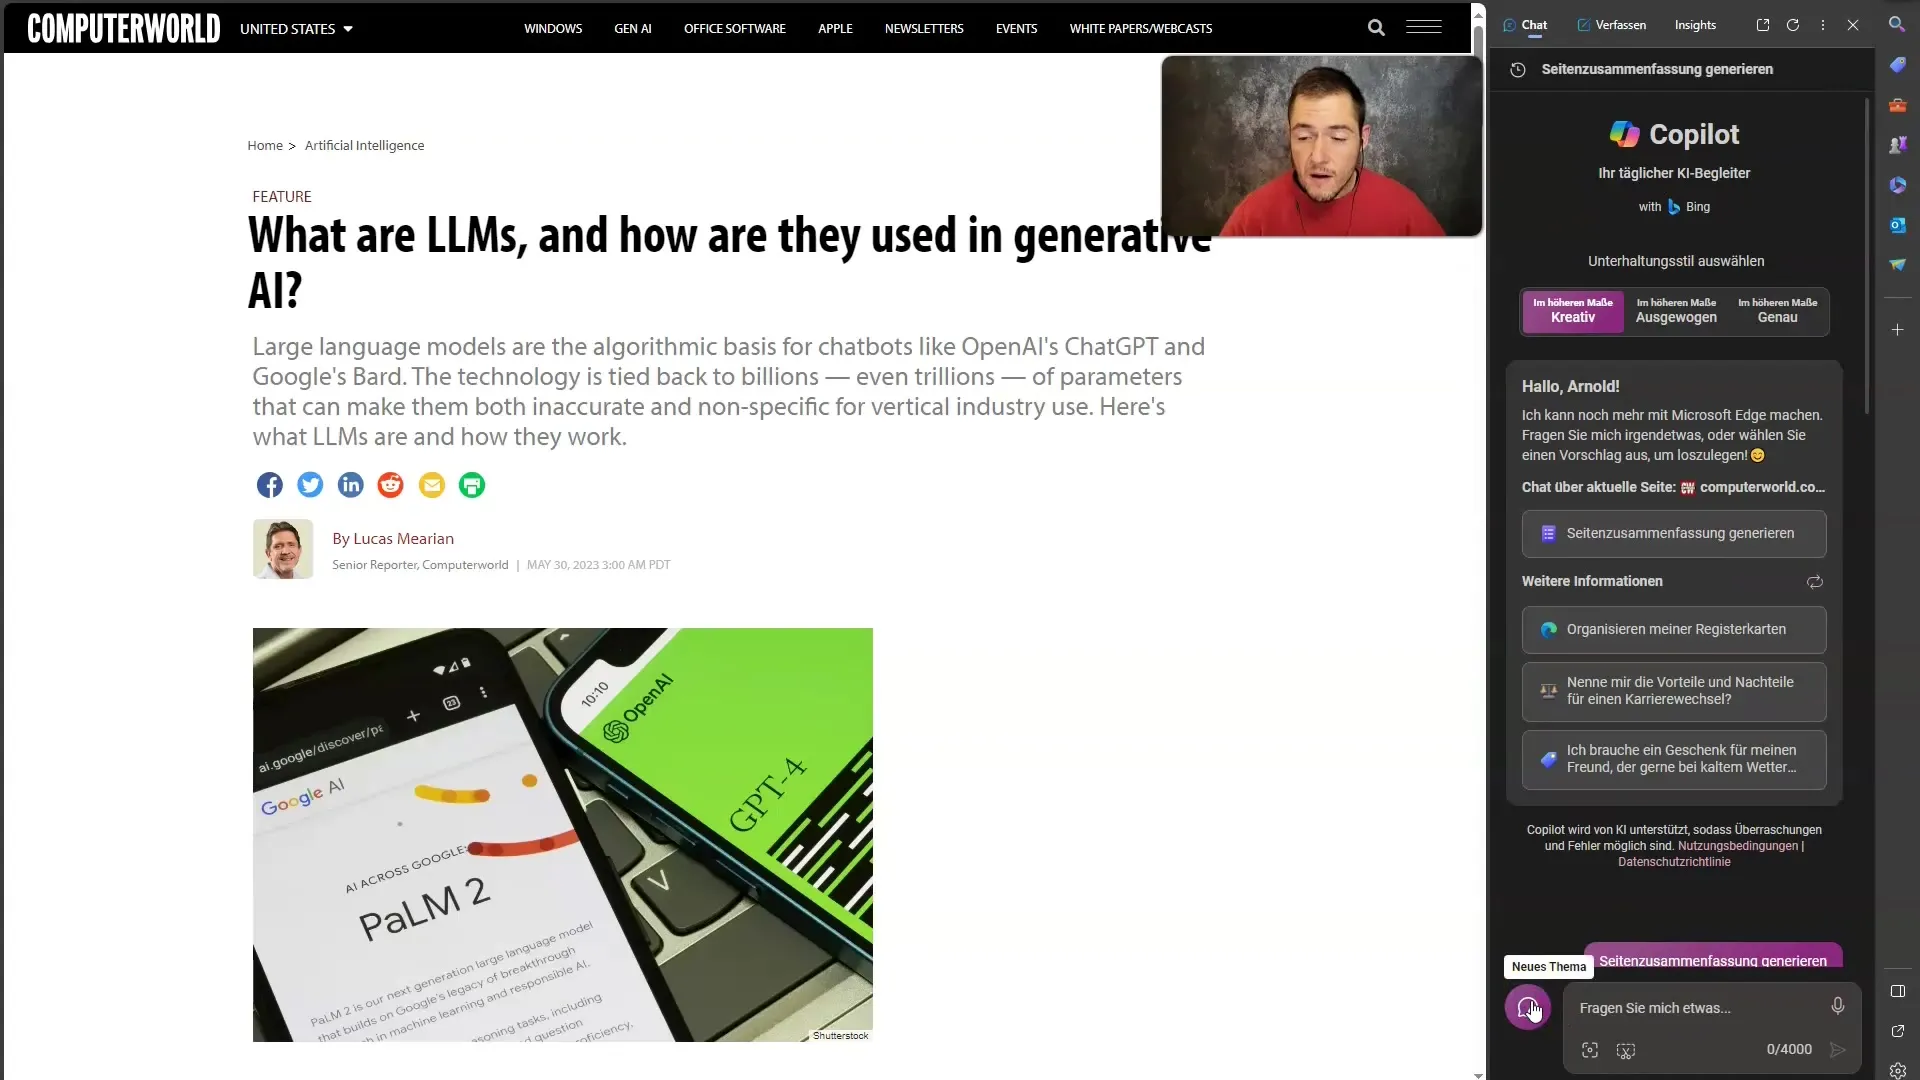
Task: Select Genau conversation style toggle
Action: pos(1778,310)
